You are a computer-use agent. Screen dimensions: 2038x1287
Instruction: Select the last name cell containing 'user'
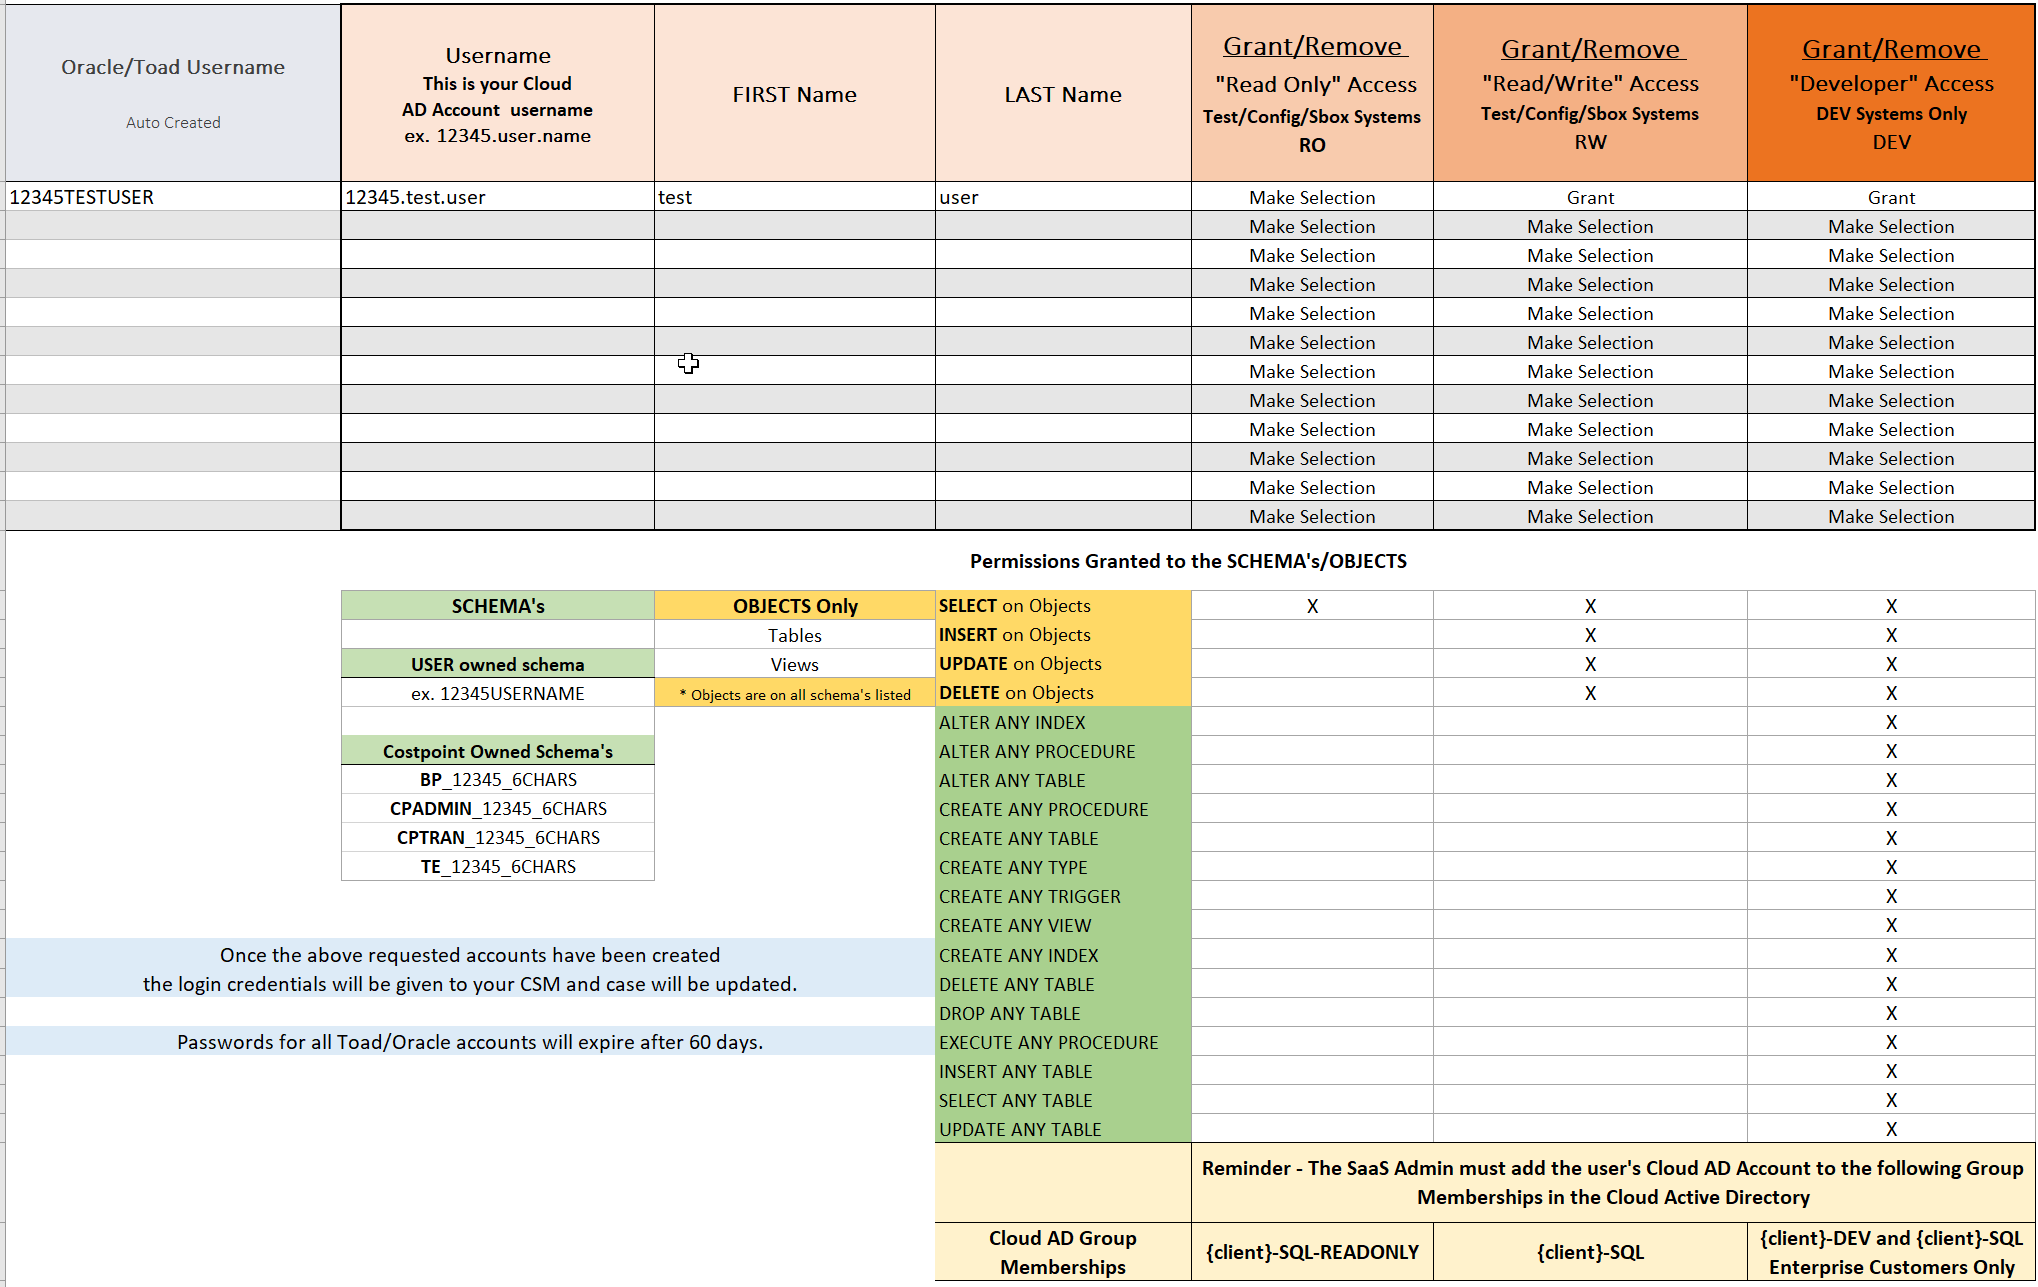pos(1062,197)
